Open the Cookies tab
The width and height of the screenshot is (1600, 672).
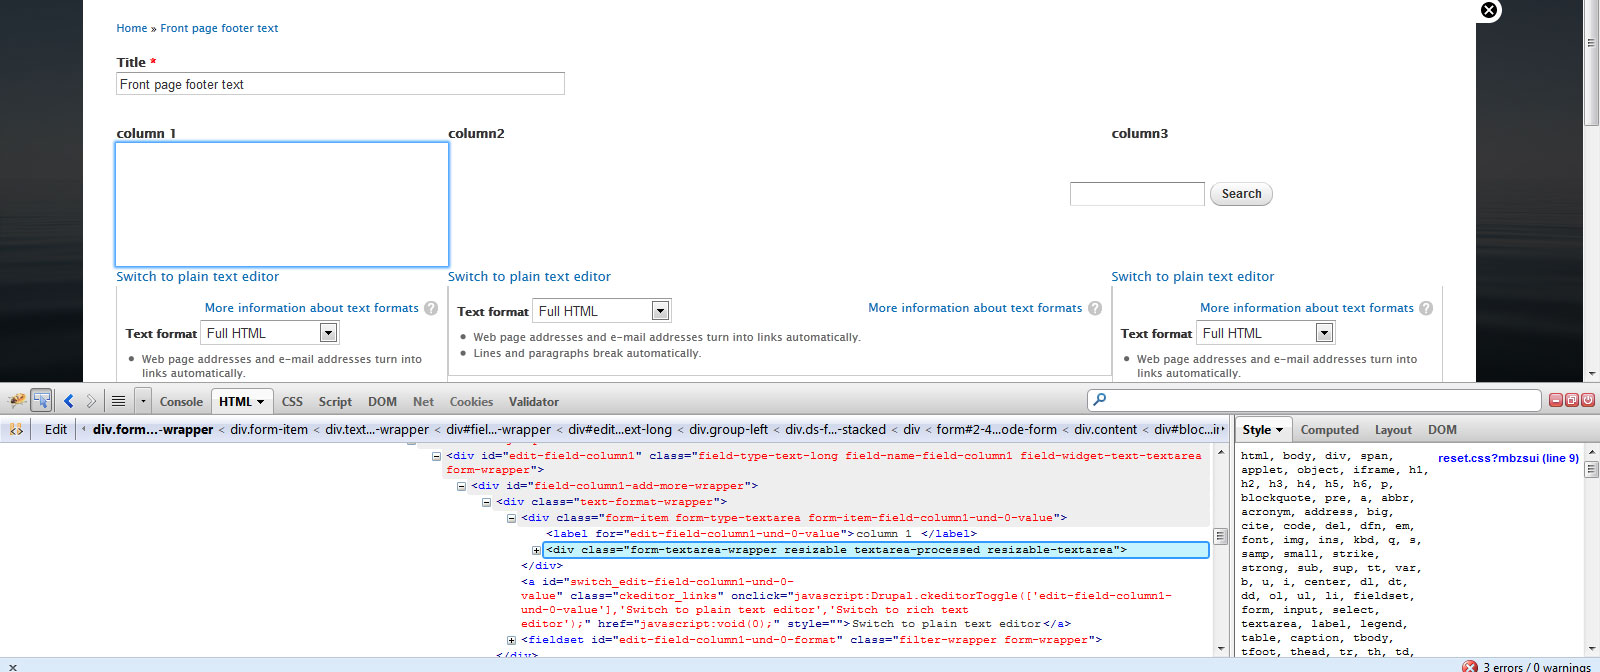tap(471, 401)
